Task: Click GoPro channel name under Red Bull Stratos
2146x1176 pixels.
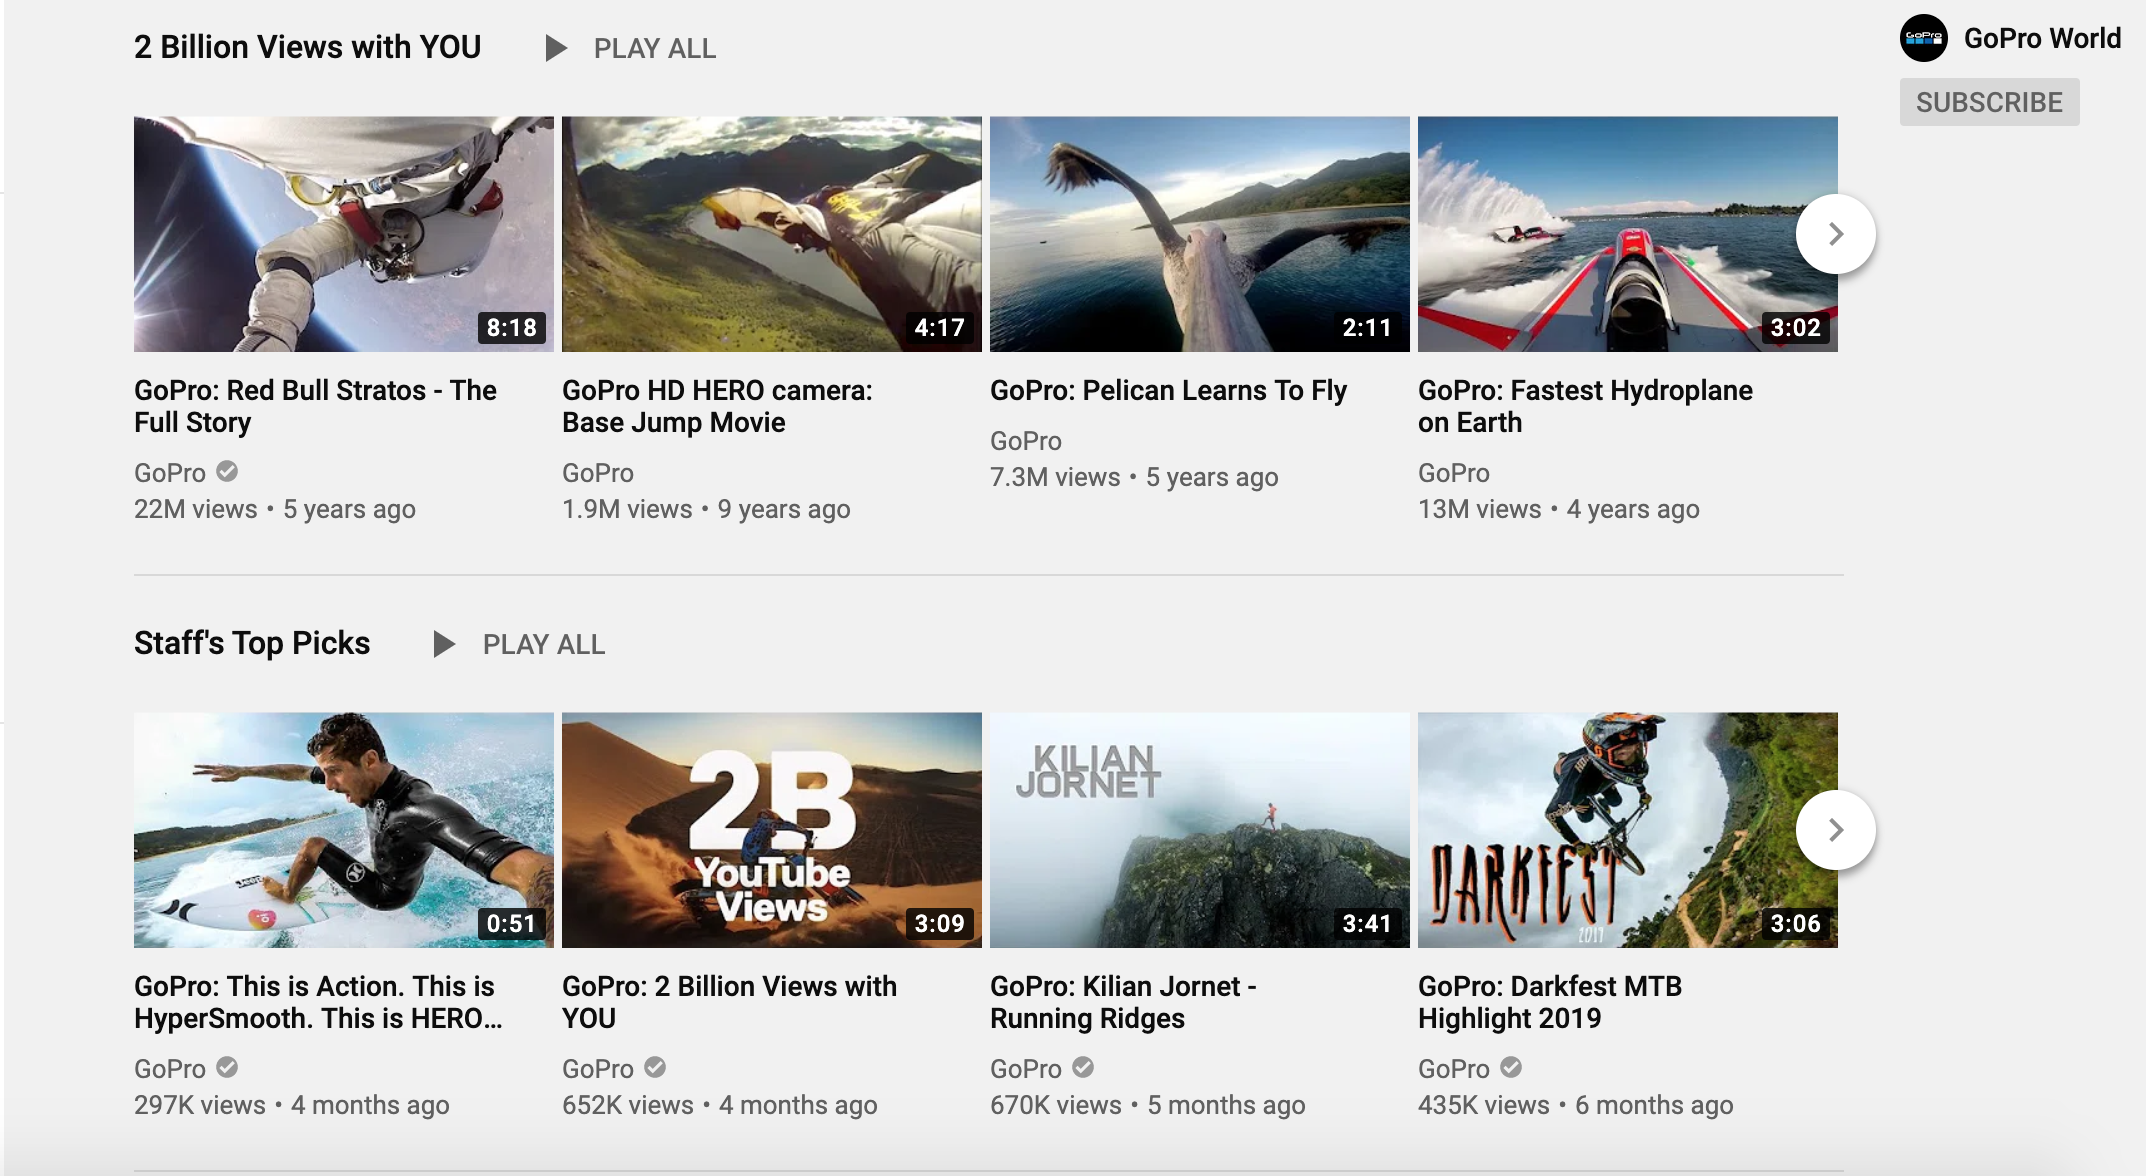Action: (170, 473)
